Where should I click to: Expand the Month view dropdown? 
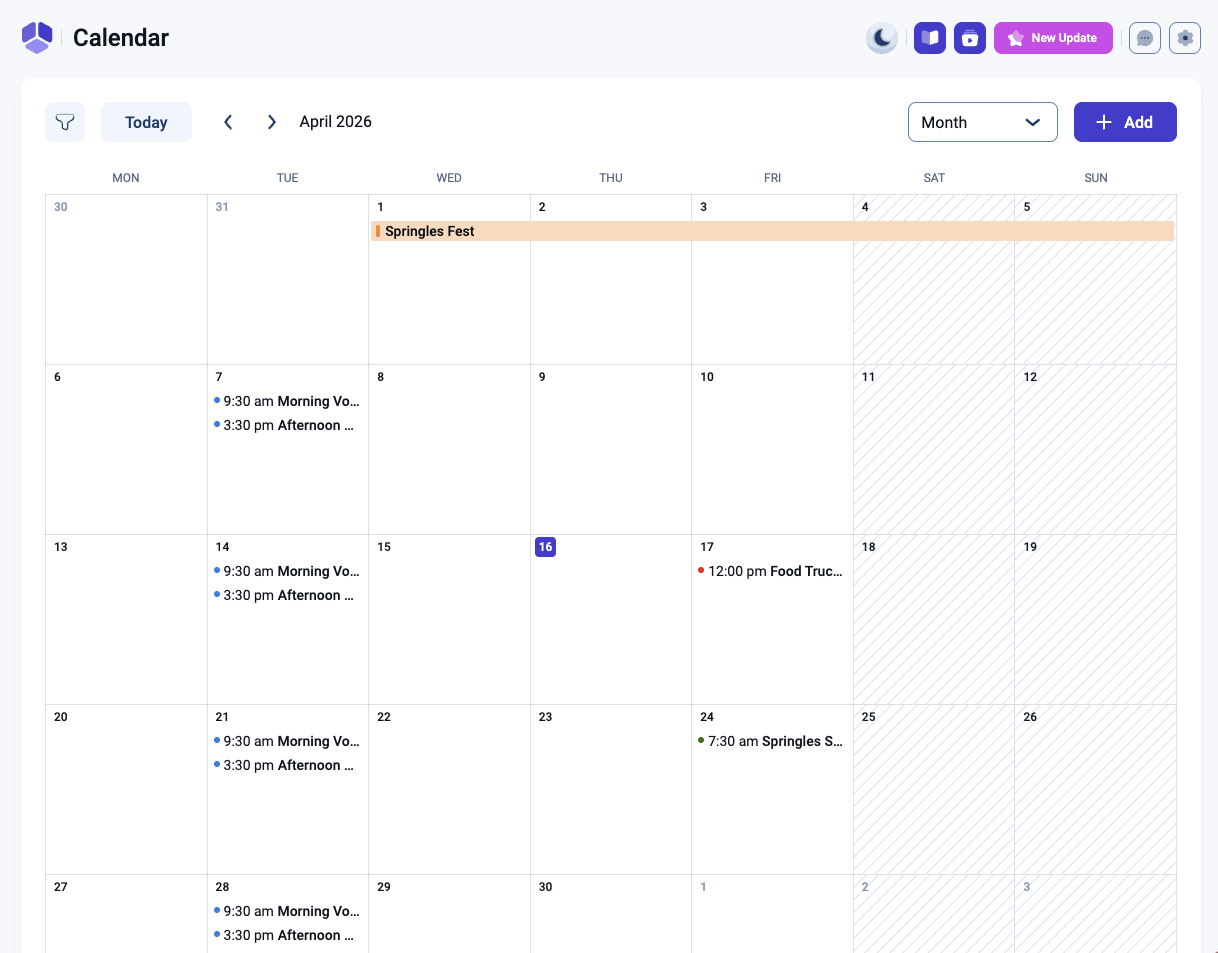[982, 122]
